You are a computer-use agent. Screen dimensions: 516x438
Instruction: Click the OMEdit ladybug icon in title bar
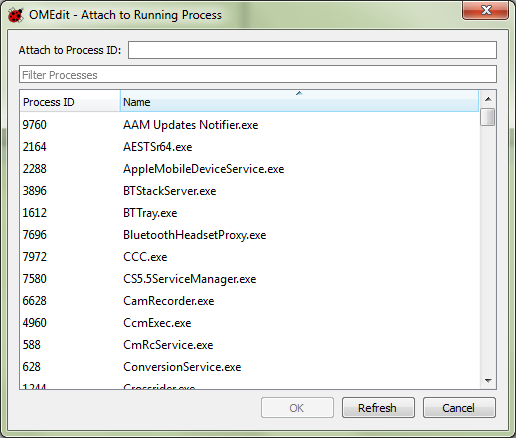[15, 15]
